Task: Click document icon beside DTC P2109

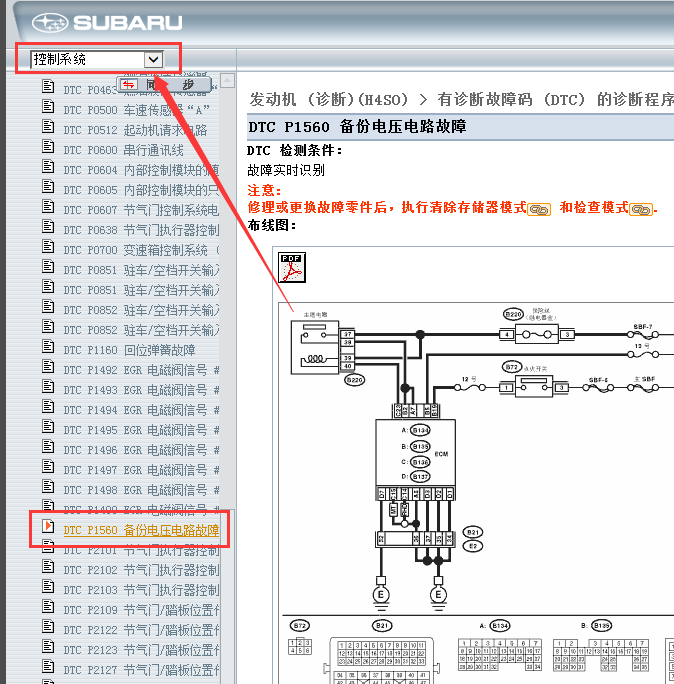Action: click(x=48, y=607)
